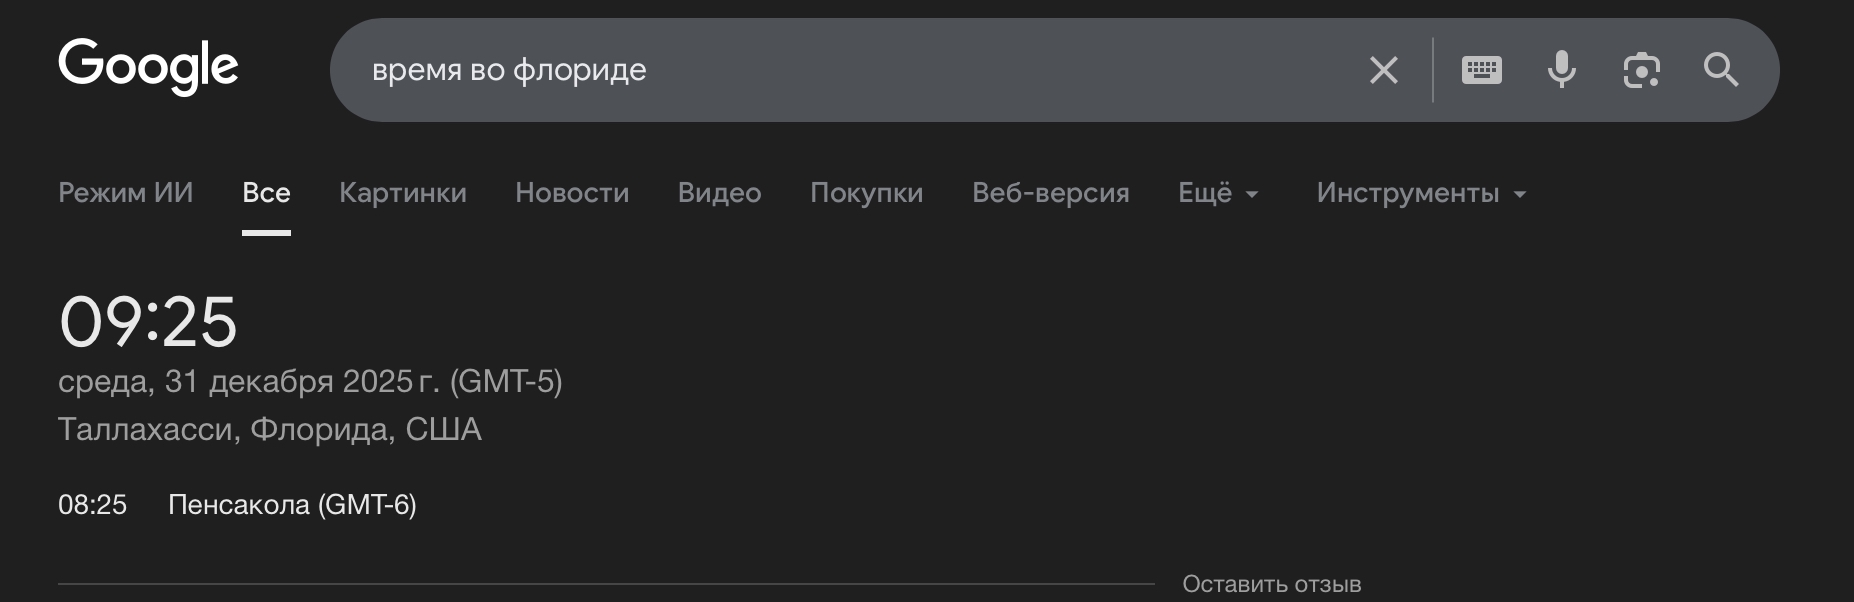Image resolution: width=1854 pixels, height=602 pixels.
Task: Click the 09:25 time display
Action: [x=148, y=322]
